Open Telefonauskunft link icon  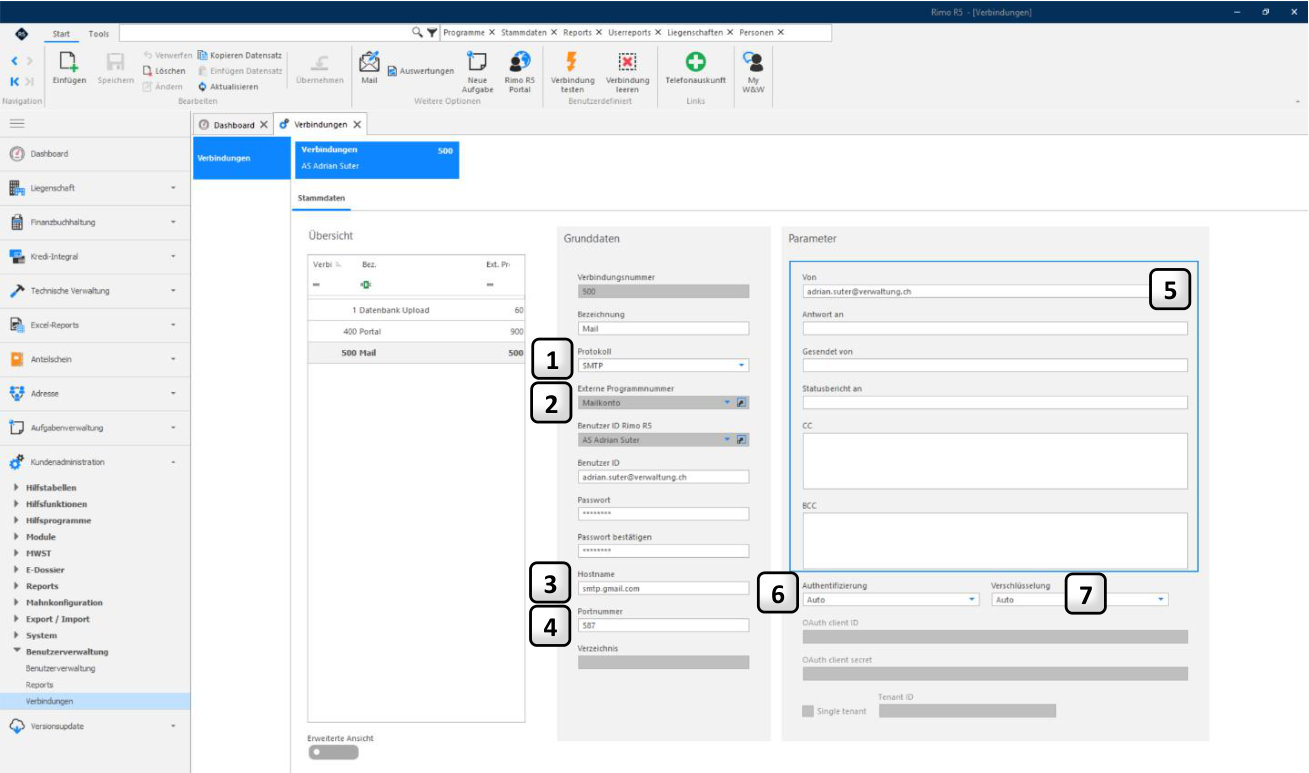point(695,62)
